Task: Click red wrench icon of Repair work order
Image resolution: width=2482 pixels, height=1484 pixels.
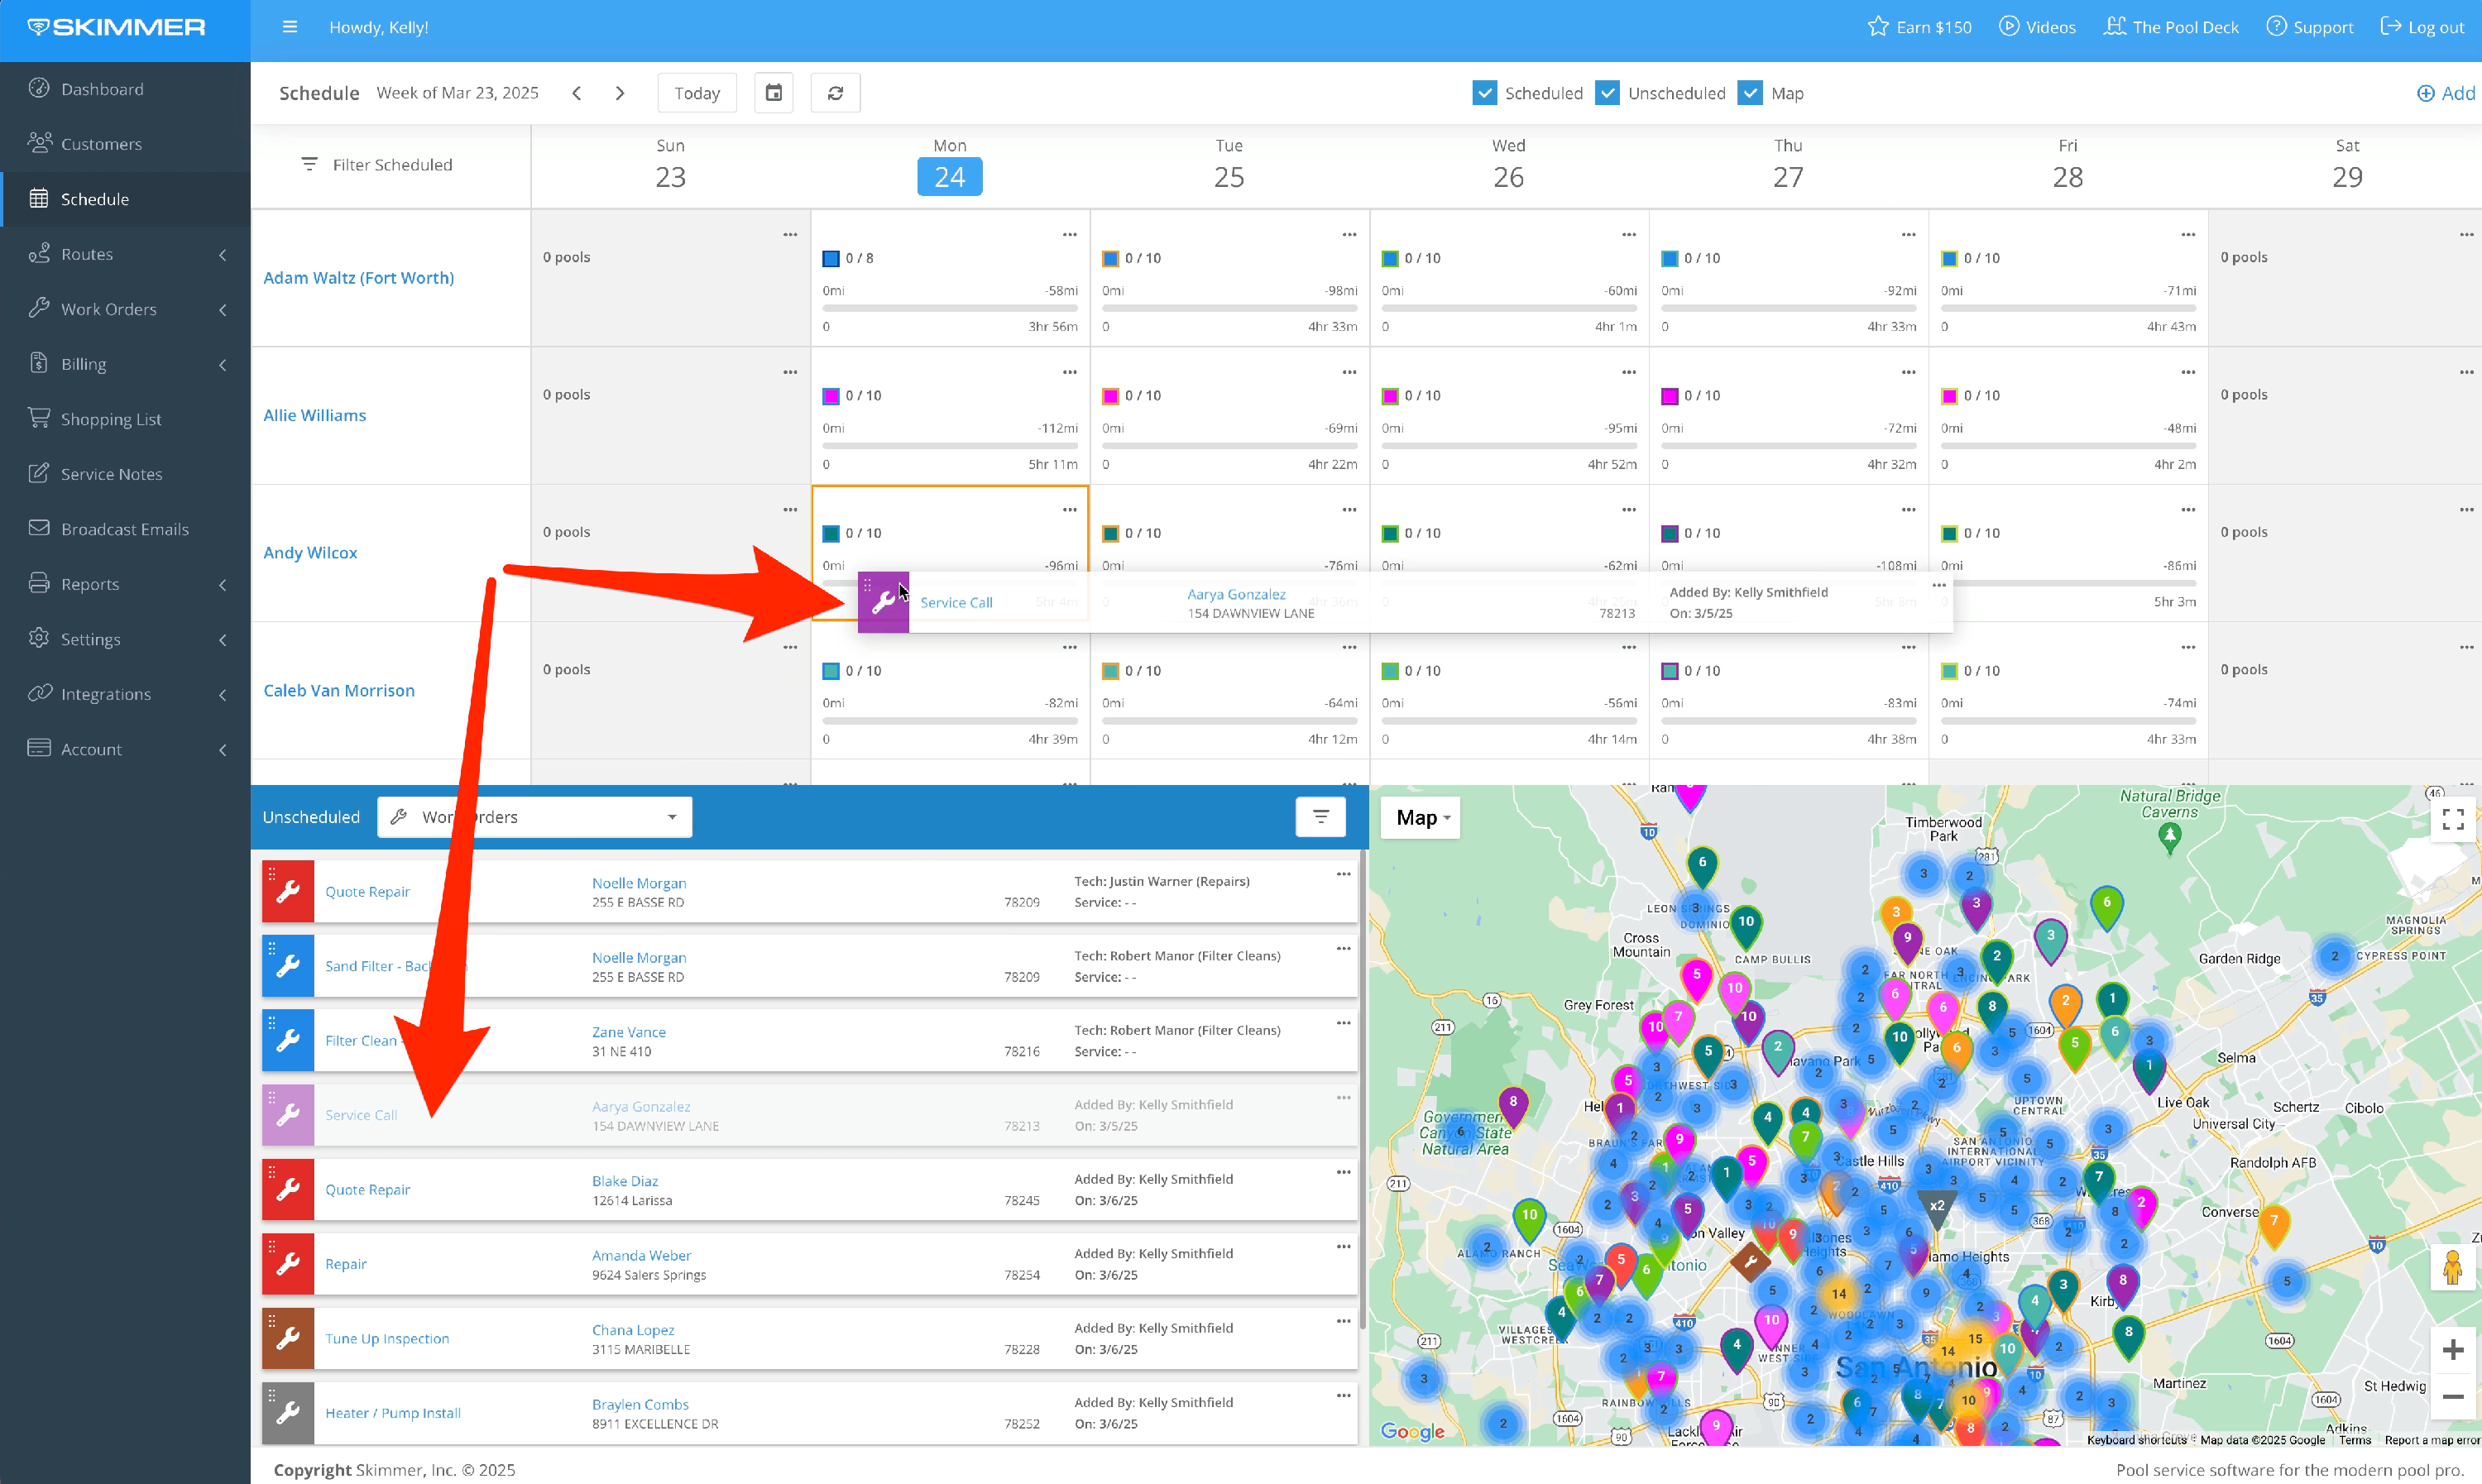Action: (288, 1265)
